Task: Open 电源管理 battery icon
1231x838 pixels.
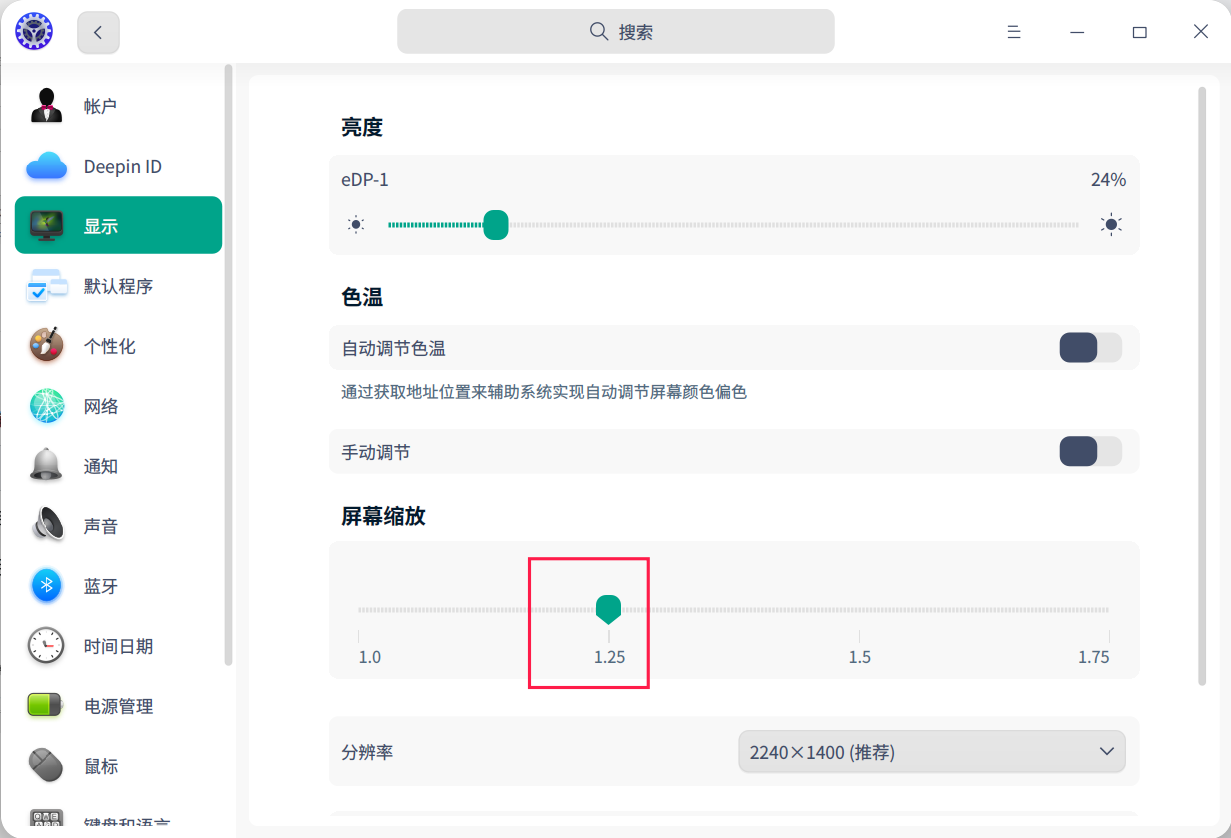Action: coord(46,706)
